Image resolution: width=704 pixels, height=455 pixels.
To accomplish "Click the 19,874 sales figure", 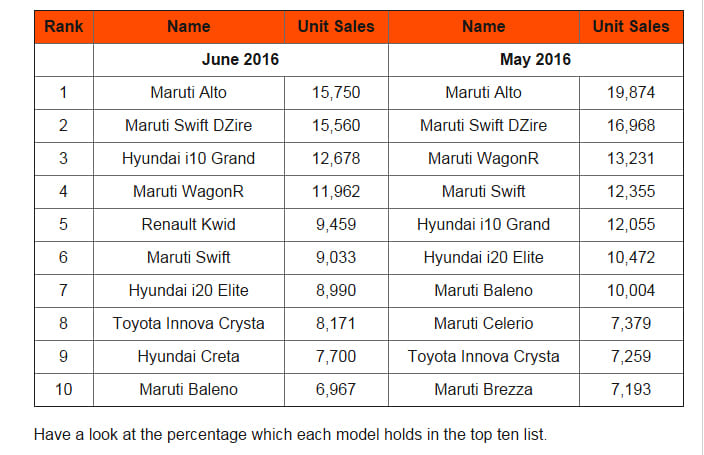I will tap(631, 93).
